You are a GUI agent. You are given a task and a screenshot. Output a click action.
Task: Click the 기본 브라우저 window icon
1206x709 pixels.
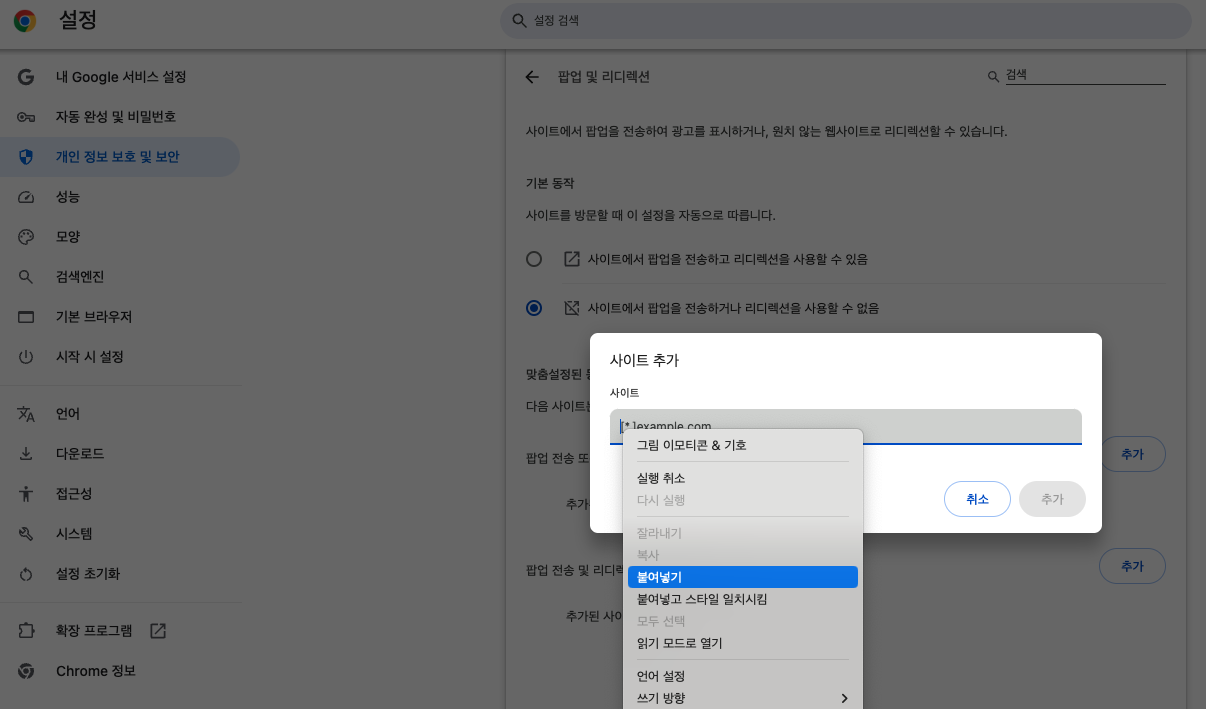pyautogui.click(x=26, y=317)
